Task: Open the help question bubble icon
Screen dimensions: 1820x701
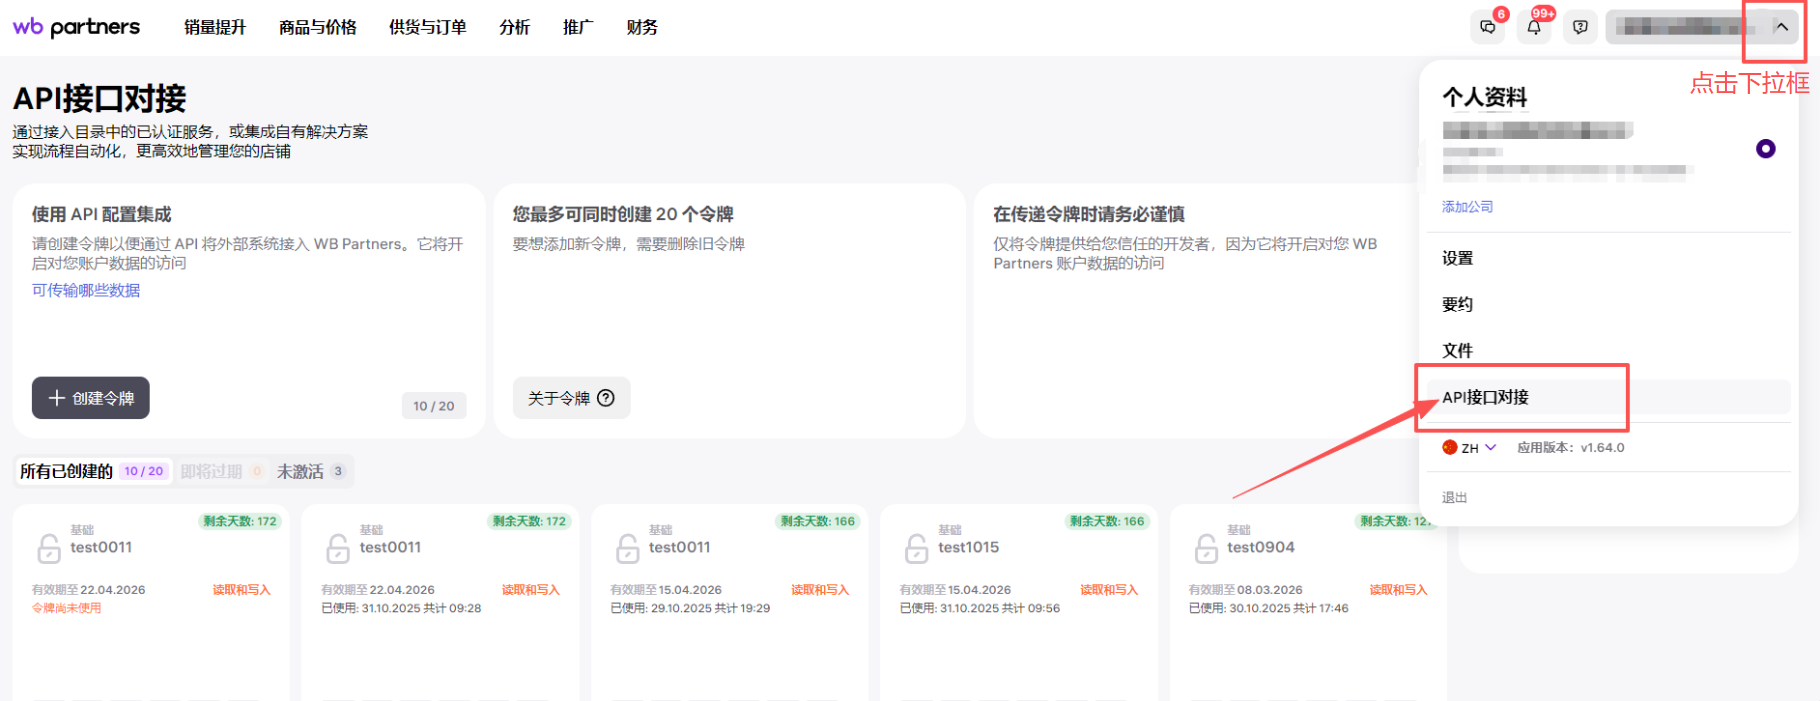Action: pyautogui.click(x=1580, y=27)
